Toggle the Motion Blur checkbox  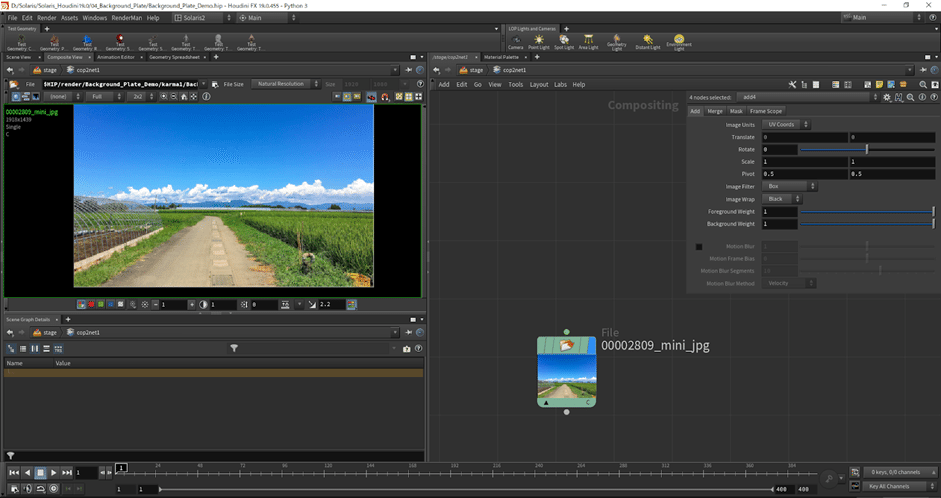point(699,246)
